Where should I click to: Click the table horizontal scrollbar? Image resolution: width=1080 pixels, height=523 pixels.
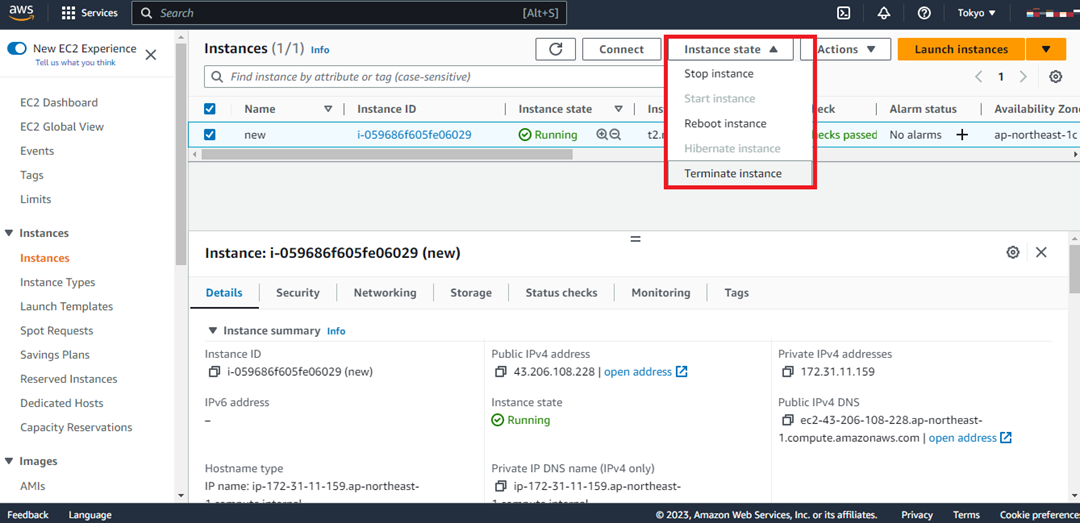pyautogui.click(x=387, y=154)
